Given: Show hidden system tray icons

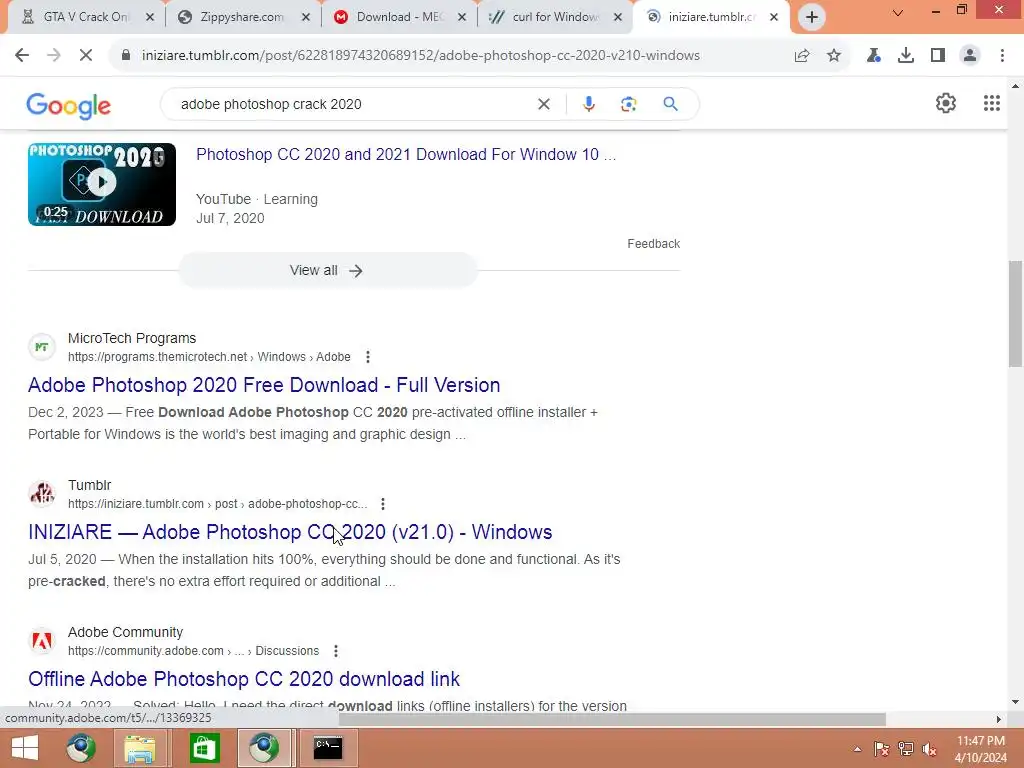Looking at the screenshot, I should pyautogui.click(x=857, y=749).
